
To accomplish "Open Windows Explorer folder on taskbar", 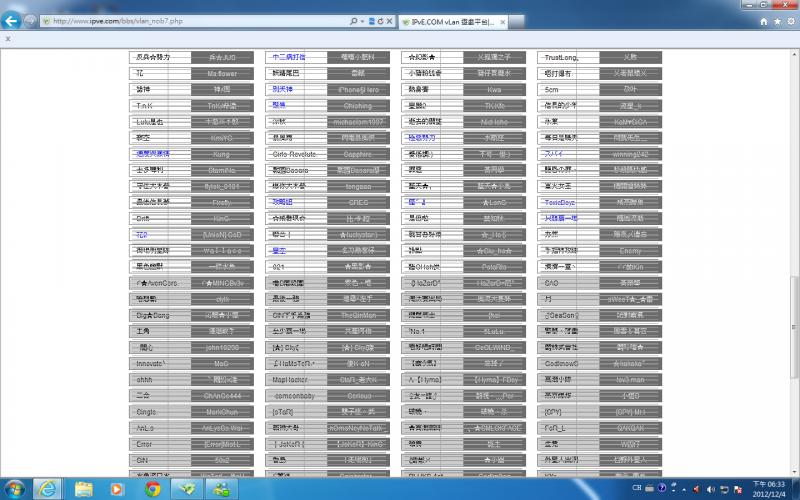I will (84, 489).
